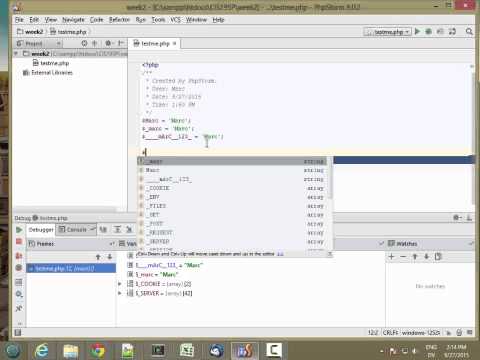Select the testme.php:12 main frame entry

click(x=71, y=268)
